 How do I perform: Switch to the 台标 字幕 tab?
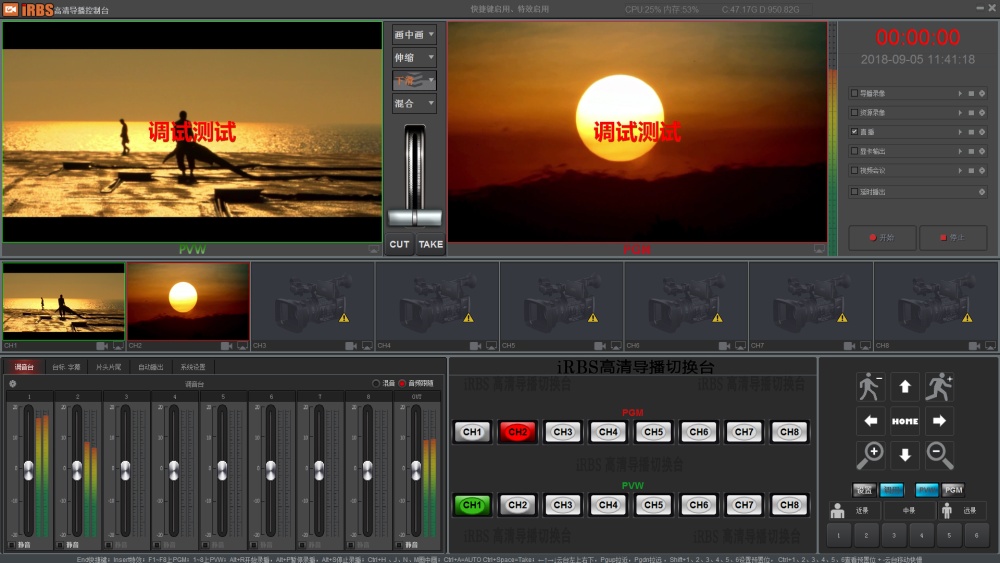(66, 367)
